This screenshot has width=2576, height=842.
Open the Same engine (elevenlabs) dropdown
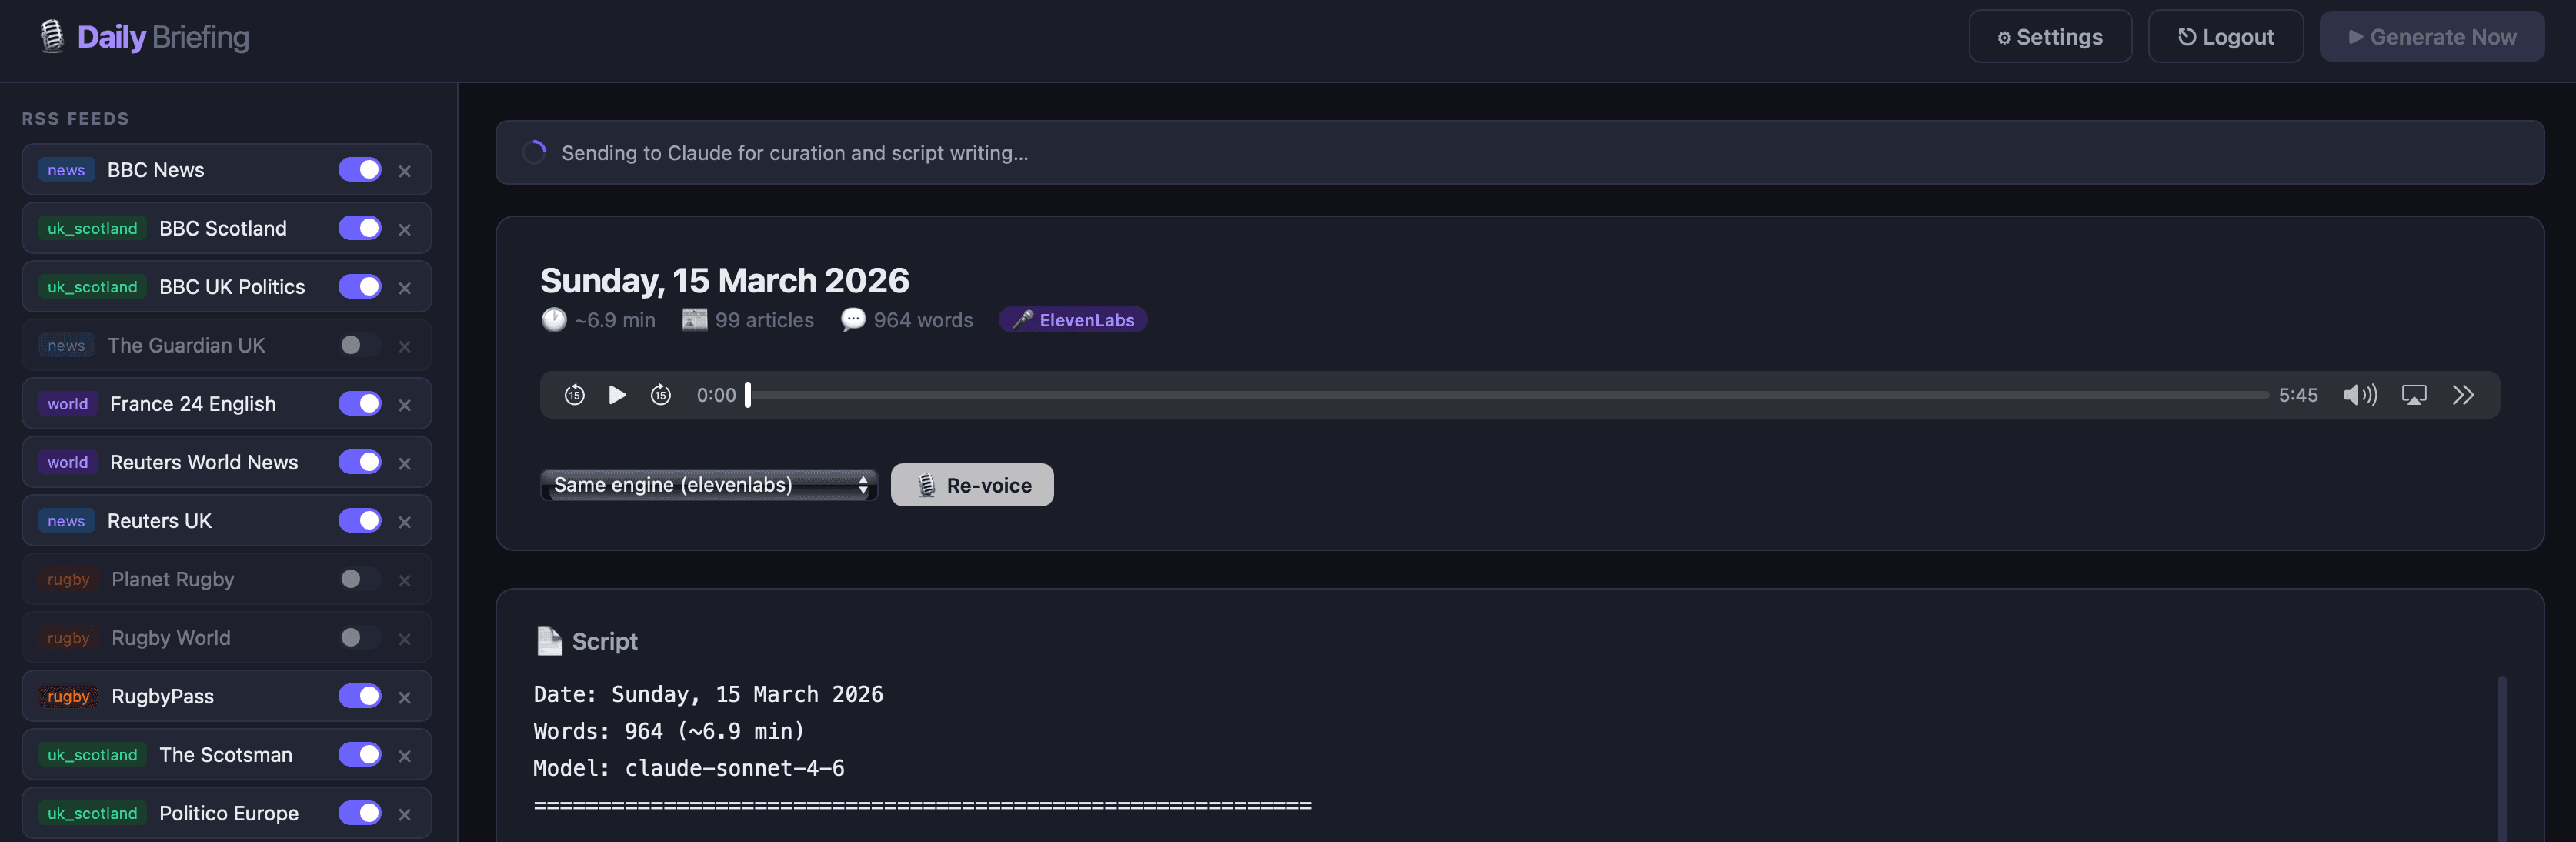coord(708,485)
